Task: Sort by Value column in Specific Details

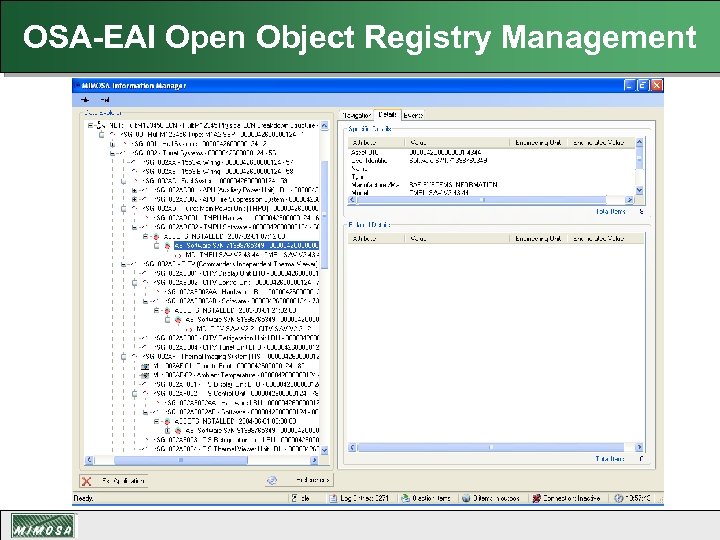Action: 457,143
